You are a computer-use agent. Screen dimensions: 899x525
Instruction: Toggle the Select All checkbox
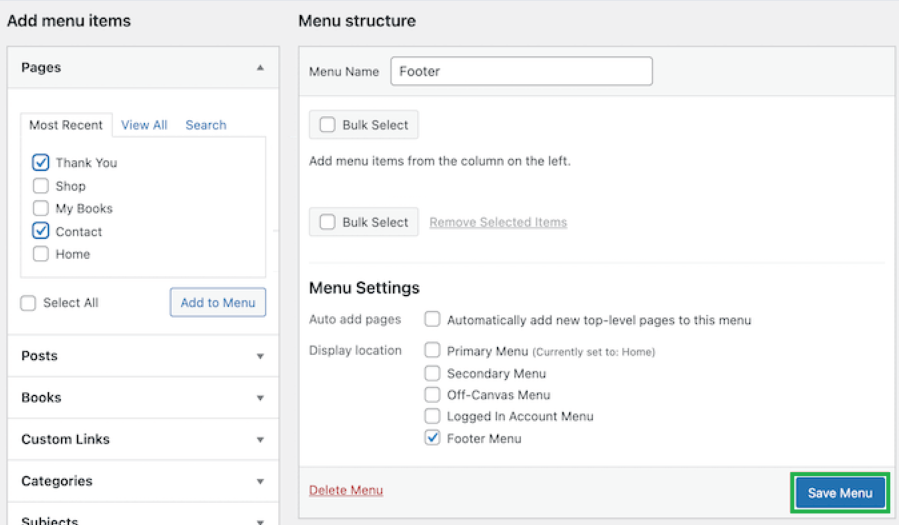pyautogui.click(x=28, y=303)
